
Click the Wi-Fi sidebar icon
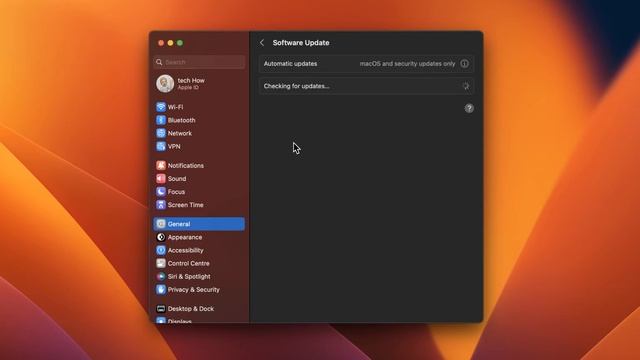tap(161, 107)
